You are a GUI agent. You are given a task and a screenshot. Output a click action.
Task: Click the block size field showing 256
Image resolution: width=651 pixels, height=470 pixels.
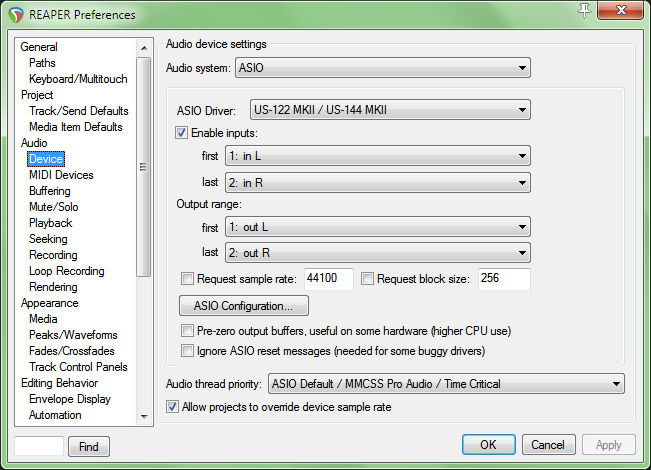504,279
